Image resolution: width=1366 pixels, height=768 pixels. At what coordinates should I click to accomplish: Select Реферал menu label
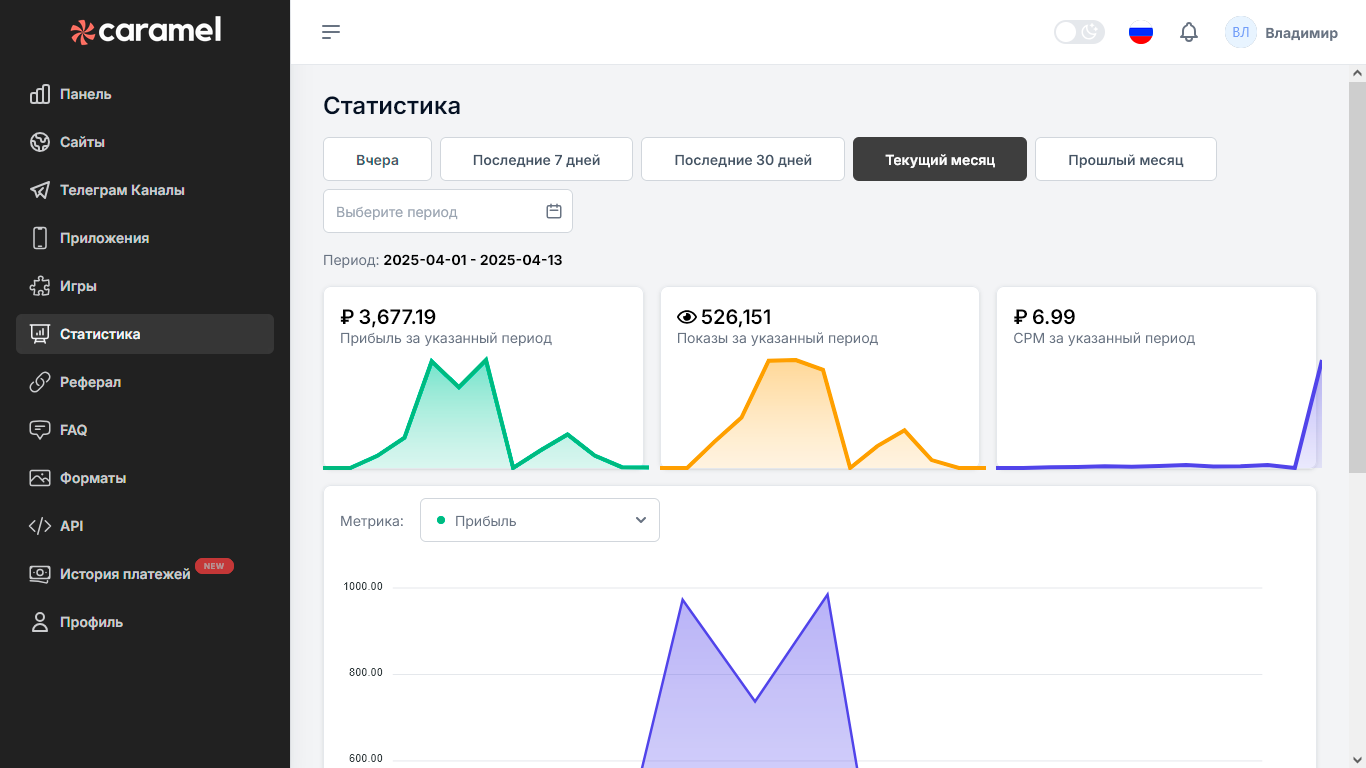click(90, 382)
